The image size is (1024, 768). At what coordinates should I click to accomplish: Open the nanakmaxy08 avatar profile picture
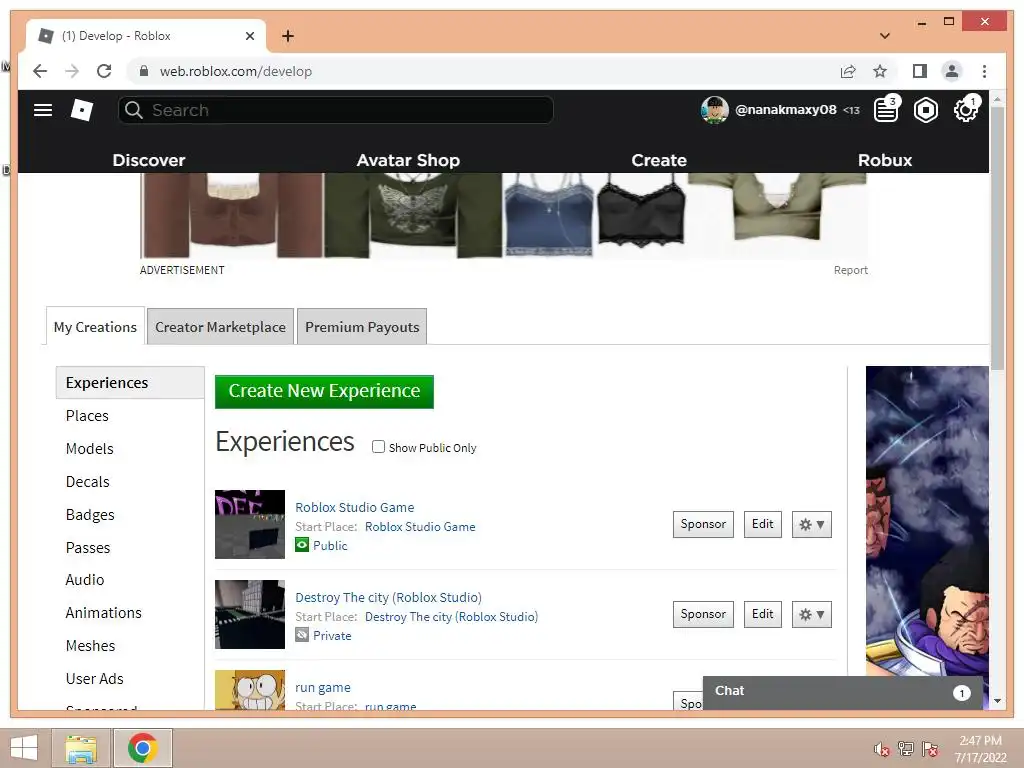click(714, 110)
